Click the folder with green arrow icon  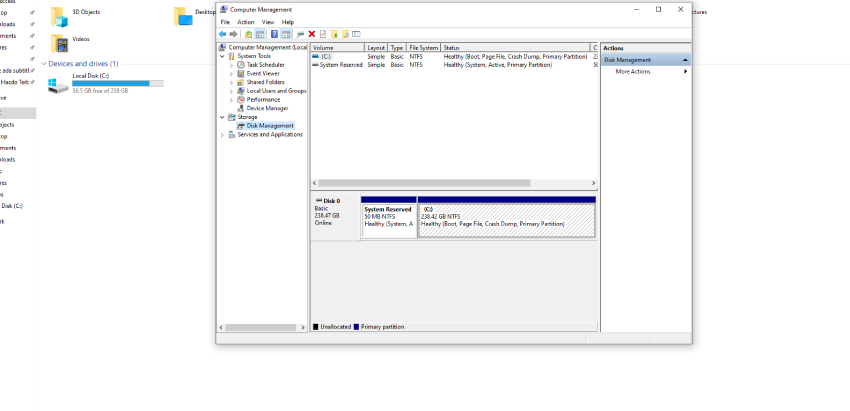click(x=334, y=34)
